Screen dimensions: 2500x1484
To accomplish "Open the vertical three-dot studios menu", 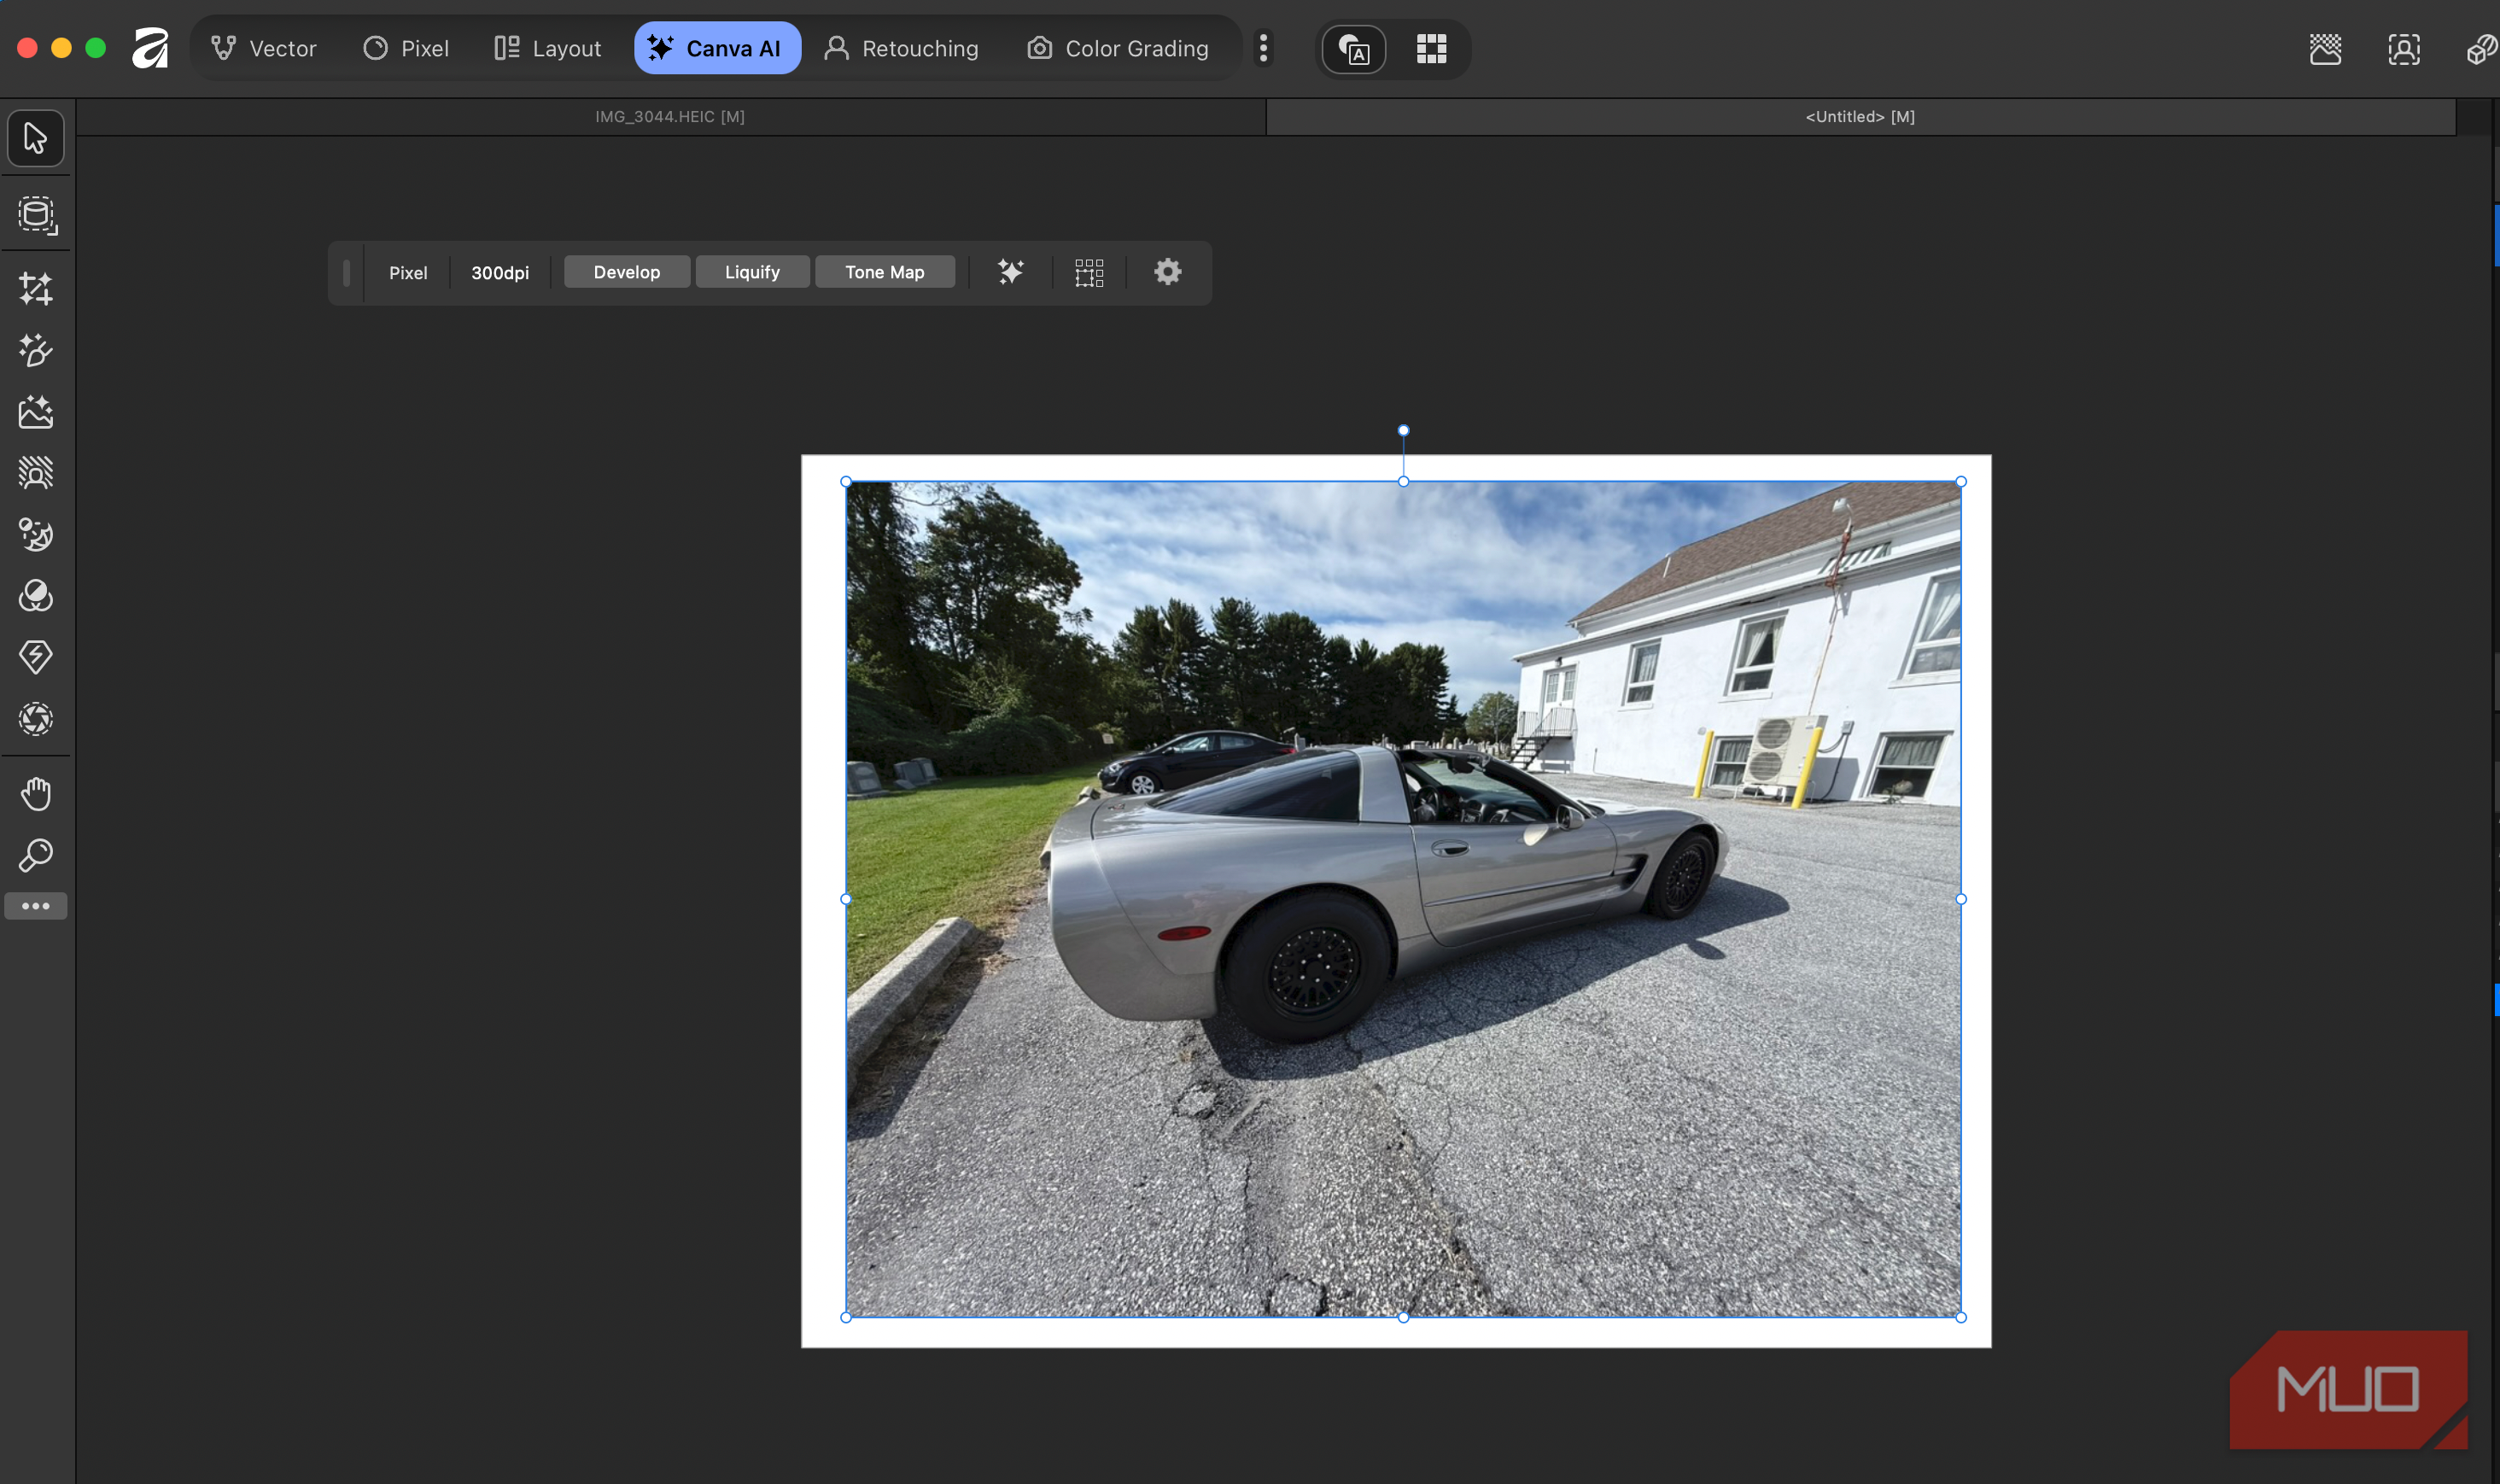I will click(x=1264, y=48).
